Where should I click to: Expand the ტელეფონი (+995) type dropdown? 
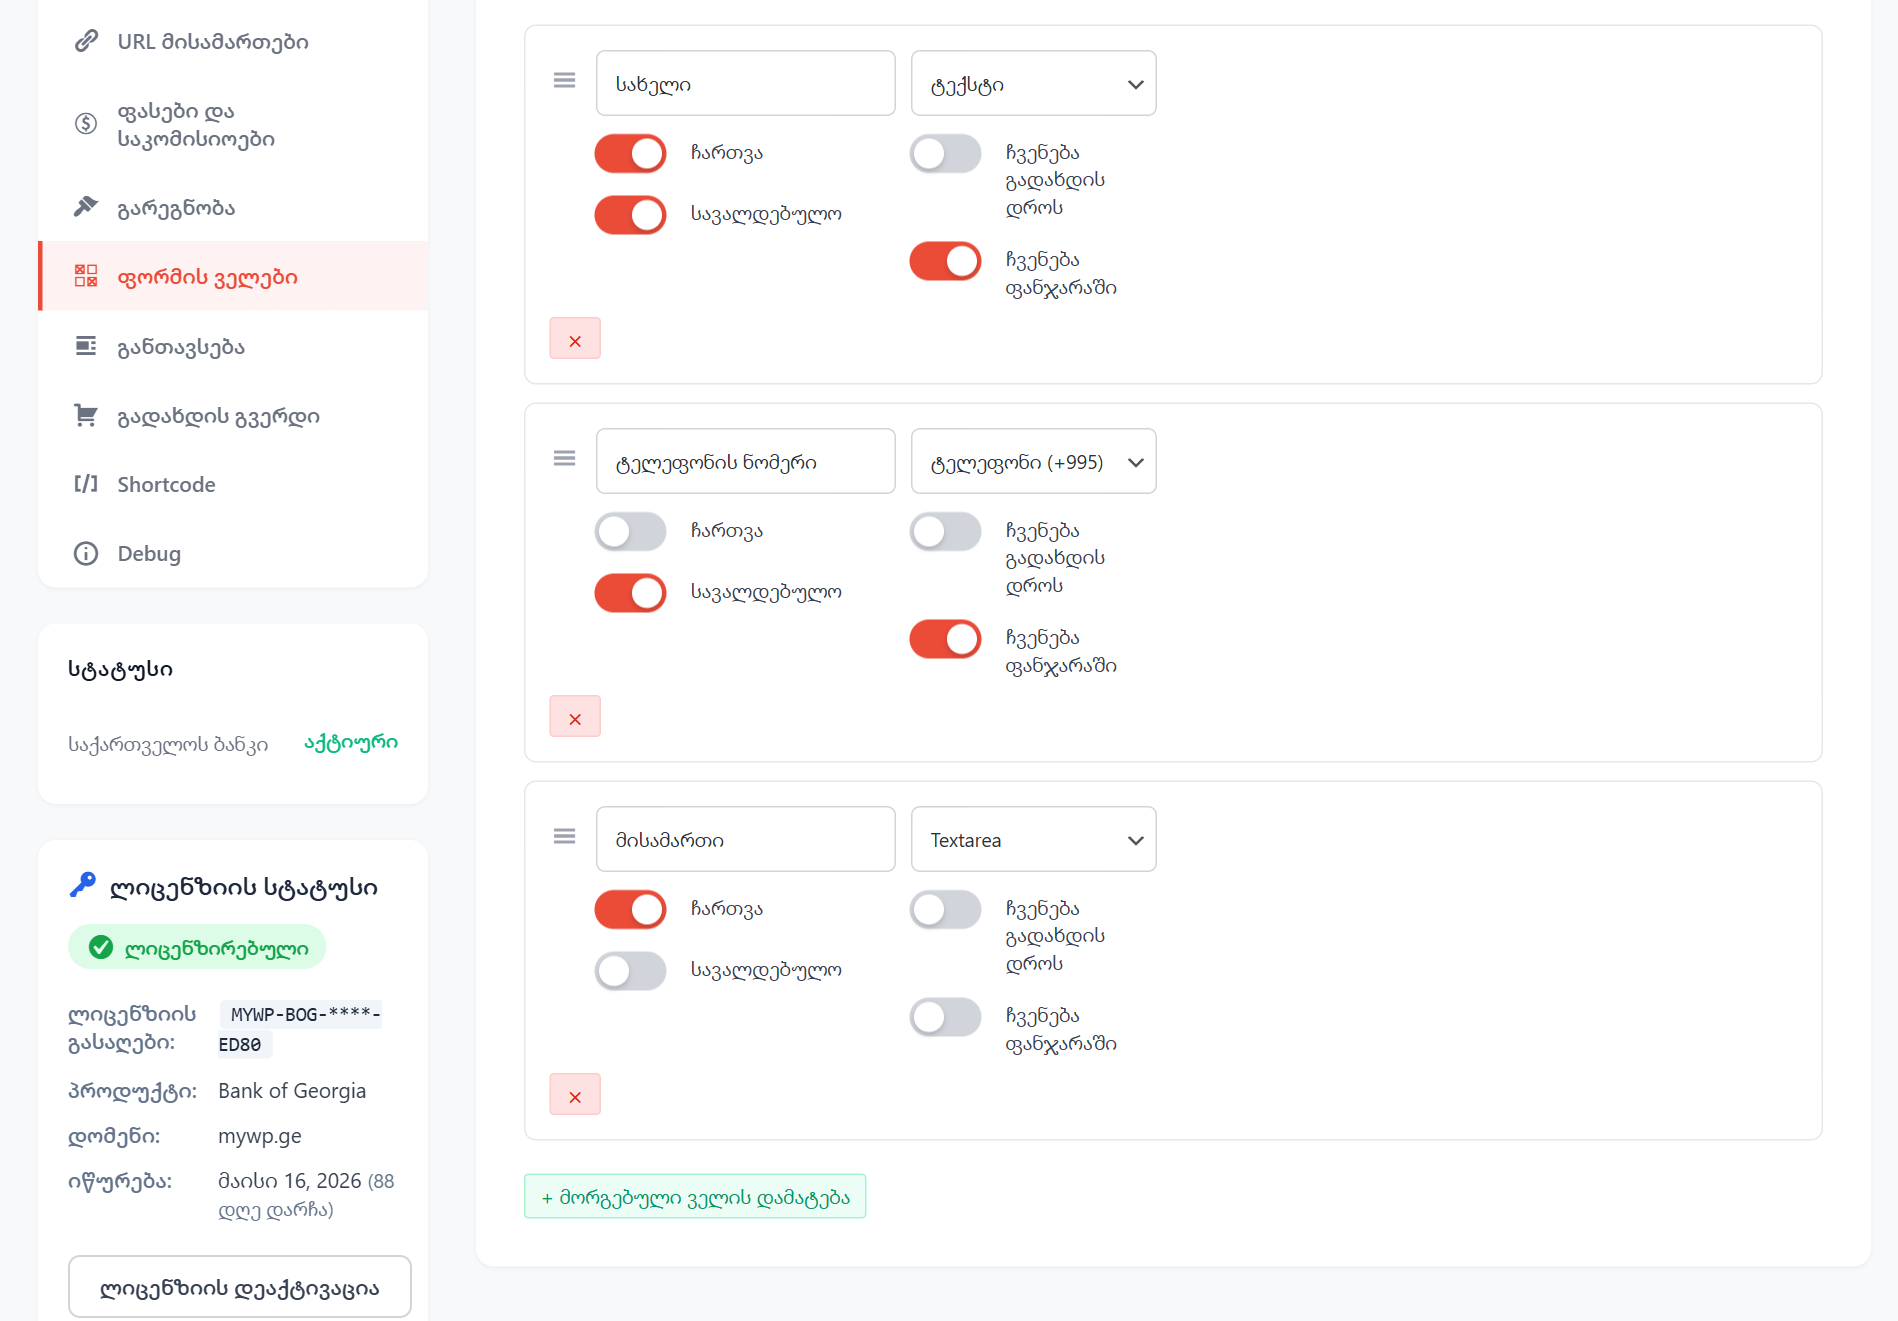[1033, 462]
